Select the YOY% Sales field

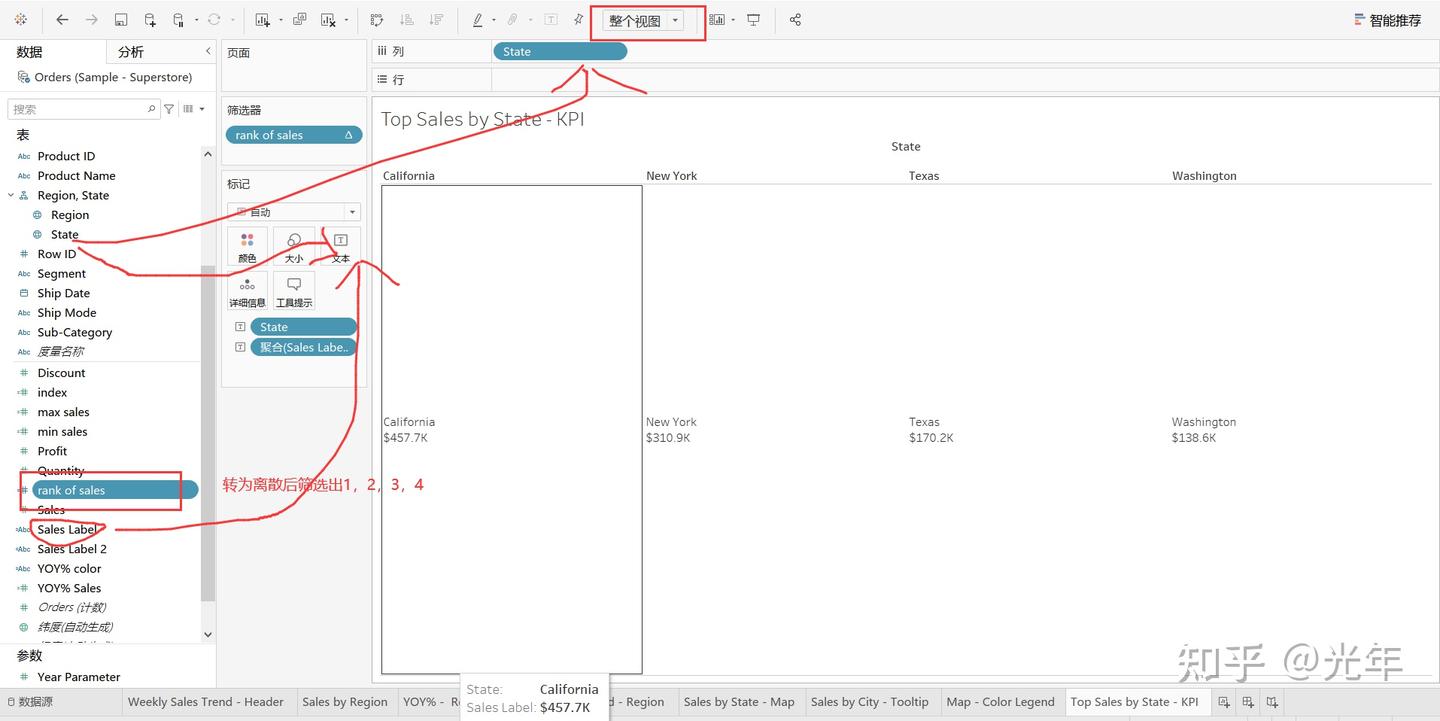coord(69,588)
